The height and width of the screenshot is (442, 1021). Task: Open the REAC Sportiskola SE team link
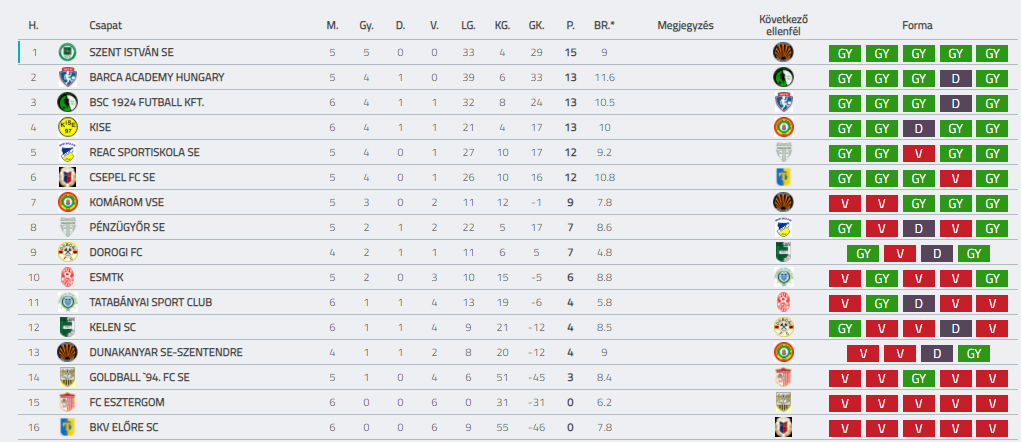144,152
